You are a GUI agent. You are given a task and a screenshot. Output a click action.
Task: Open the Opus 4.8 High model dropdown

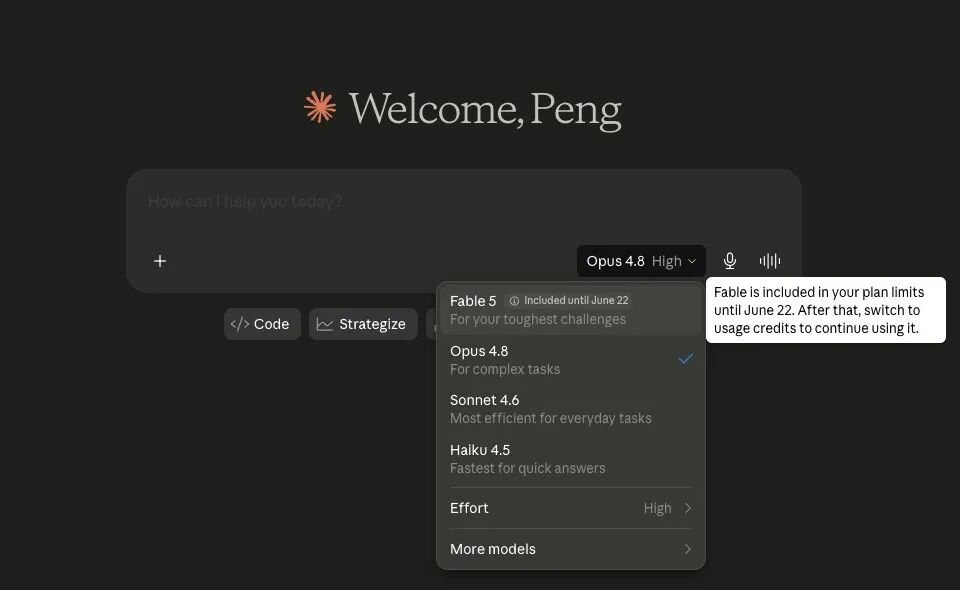[641, 261]
